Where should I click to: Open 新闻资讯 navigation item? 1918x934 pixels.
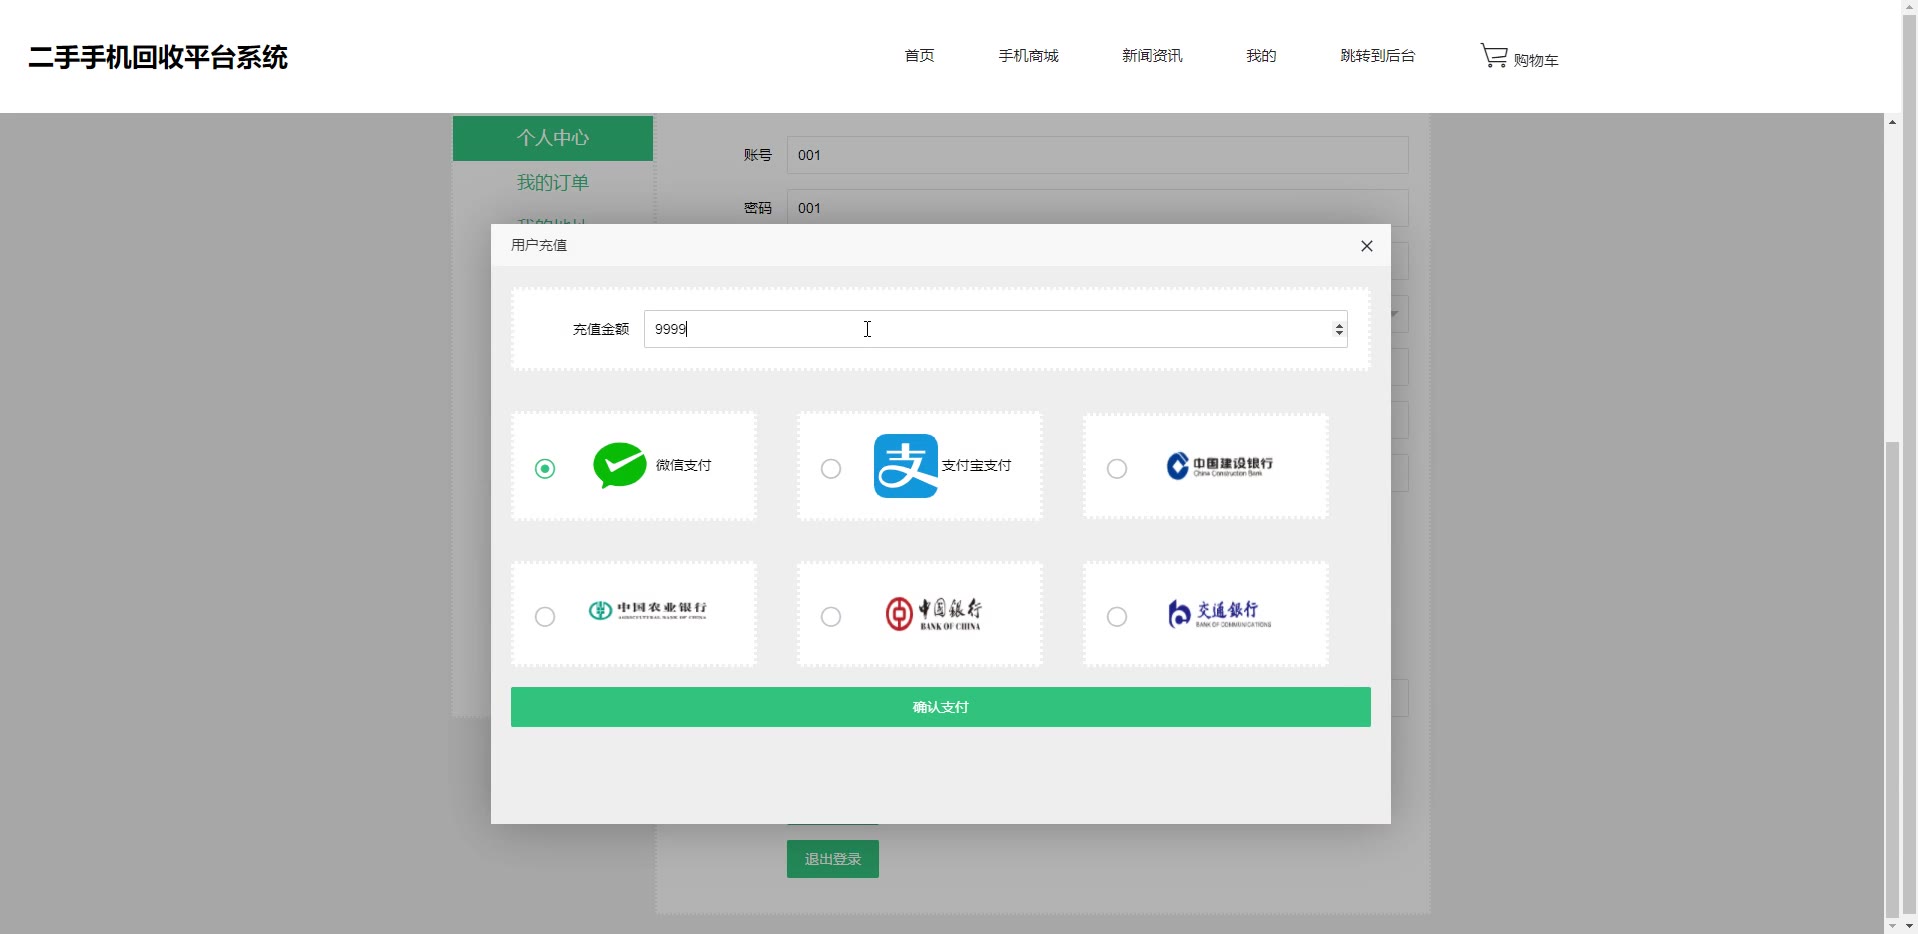click(1152, 56)
